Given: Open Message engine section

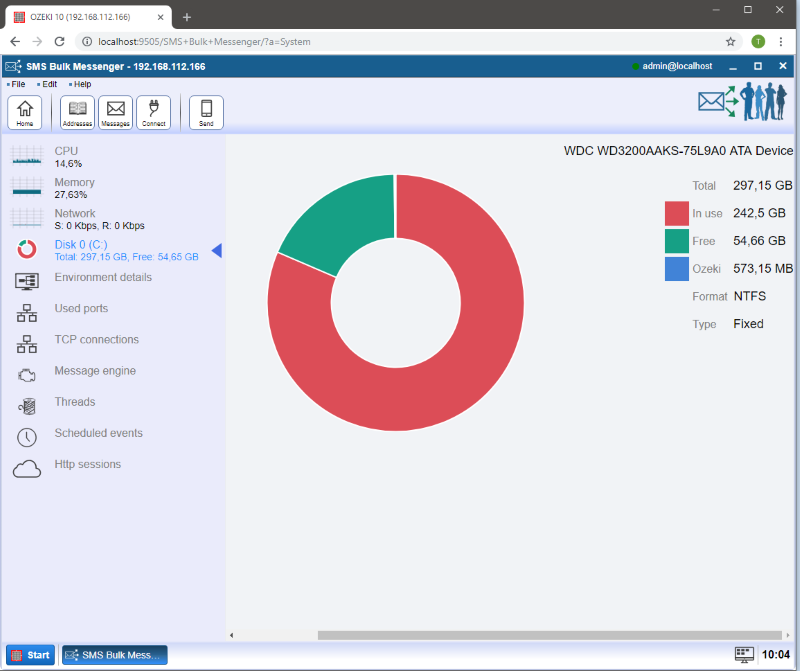Looking at the screenshot, I should click(94, 371).
